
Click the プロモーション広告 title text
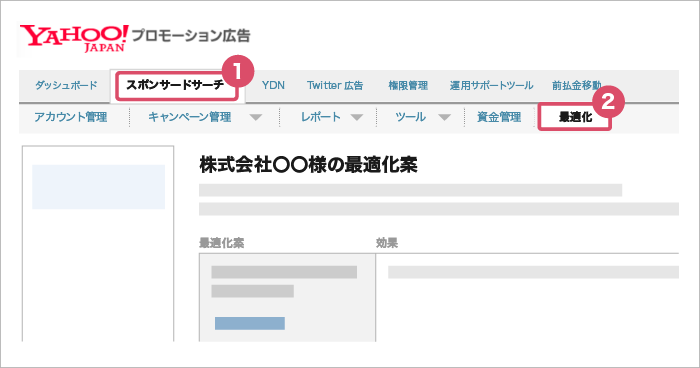(x=191, y=35)
